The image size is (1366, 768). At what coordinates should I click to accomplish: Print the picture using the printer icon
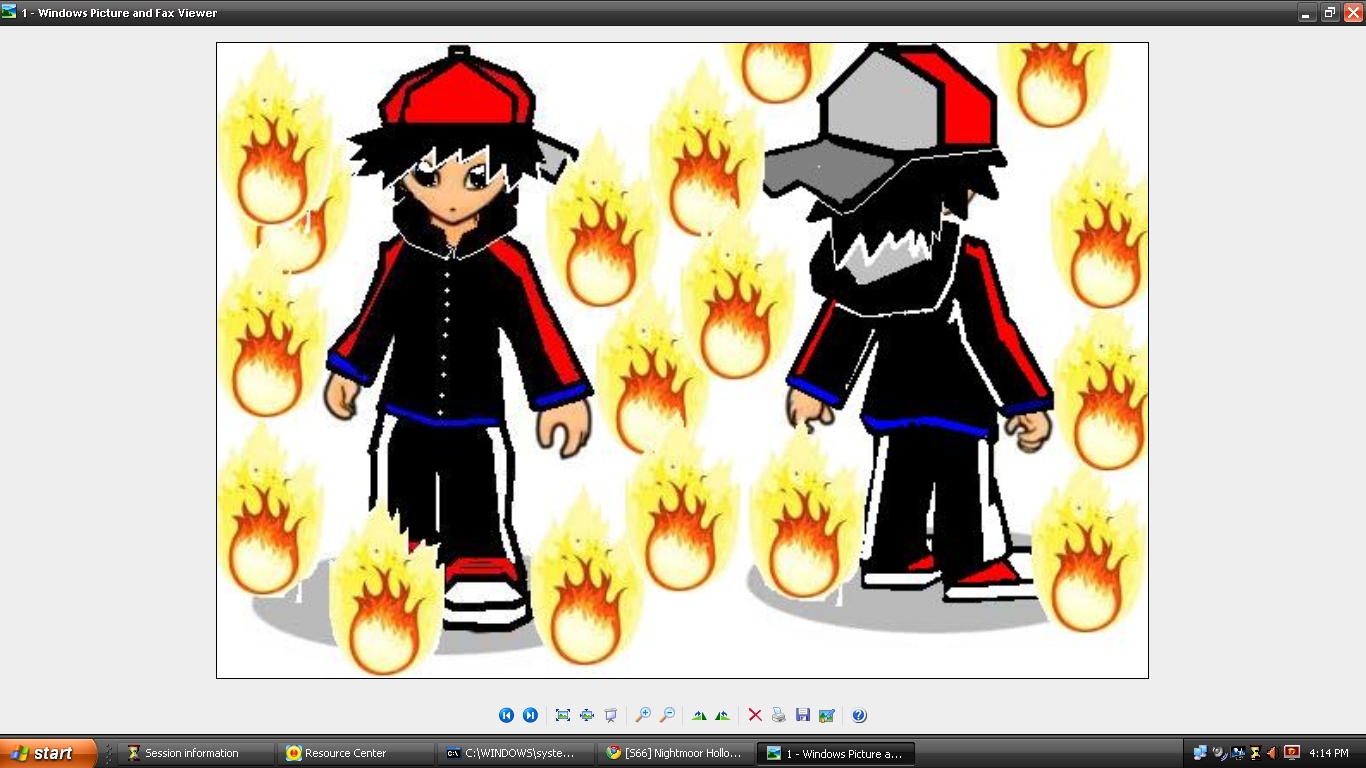[x=779, y=715]
